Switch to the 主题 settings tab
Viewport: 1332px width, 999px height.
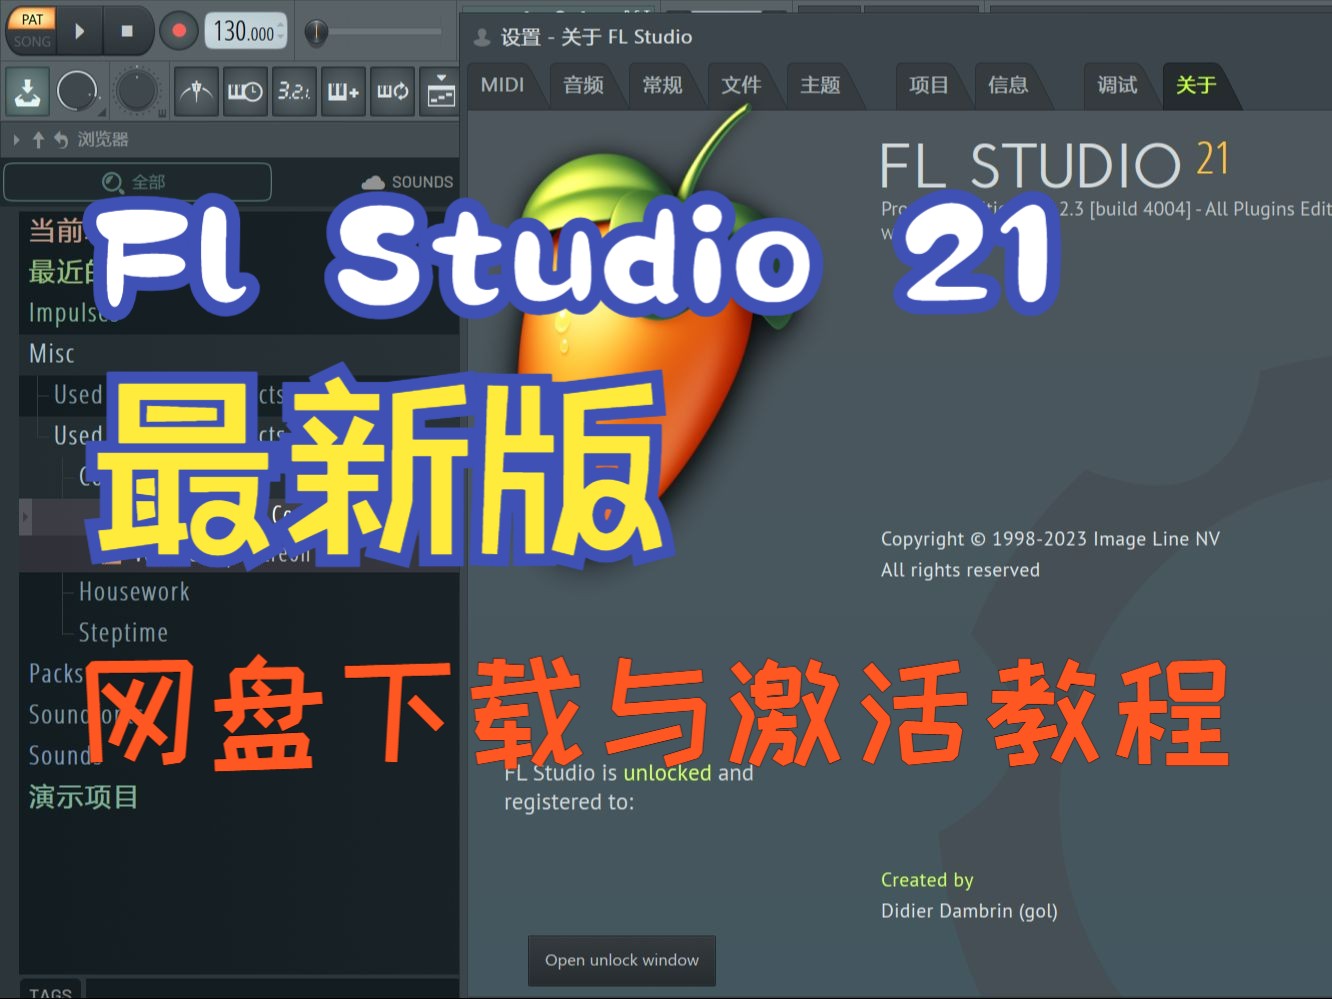click(x=820, y=85)
